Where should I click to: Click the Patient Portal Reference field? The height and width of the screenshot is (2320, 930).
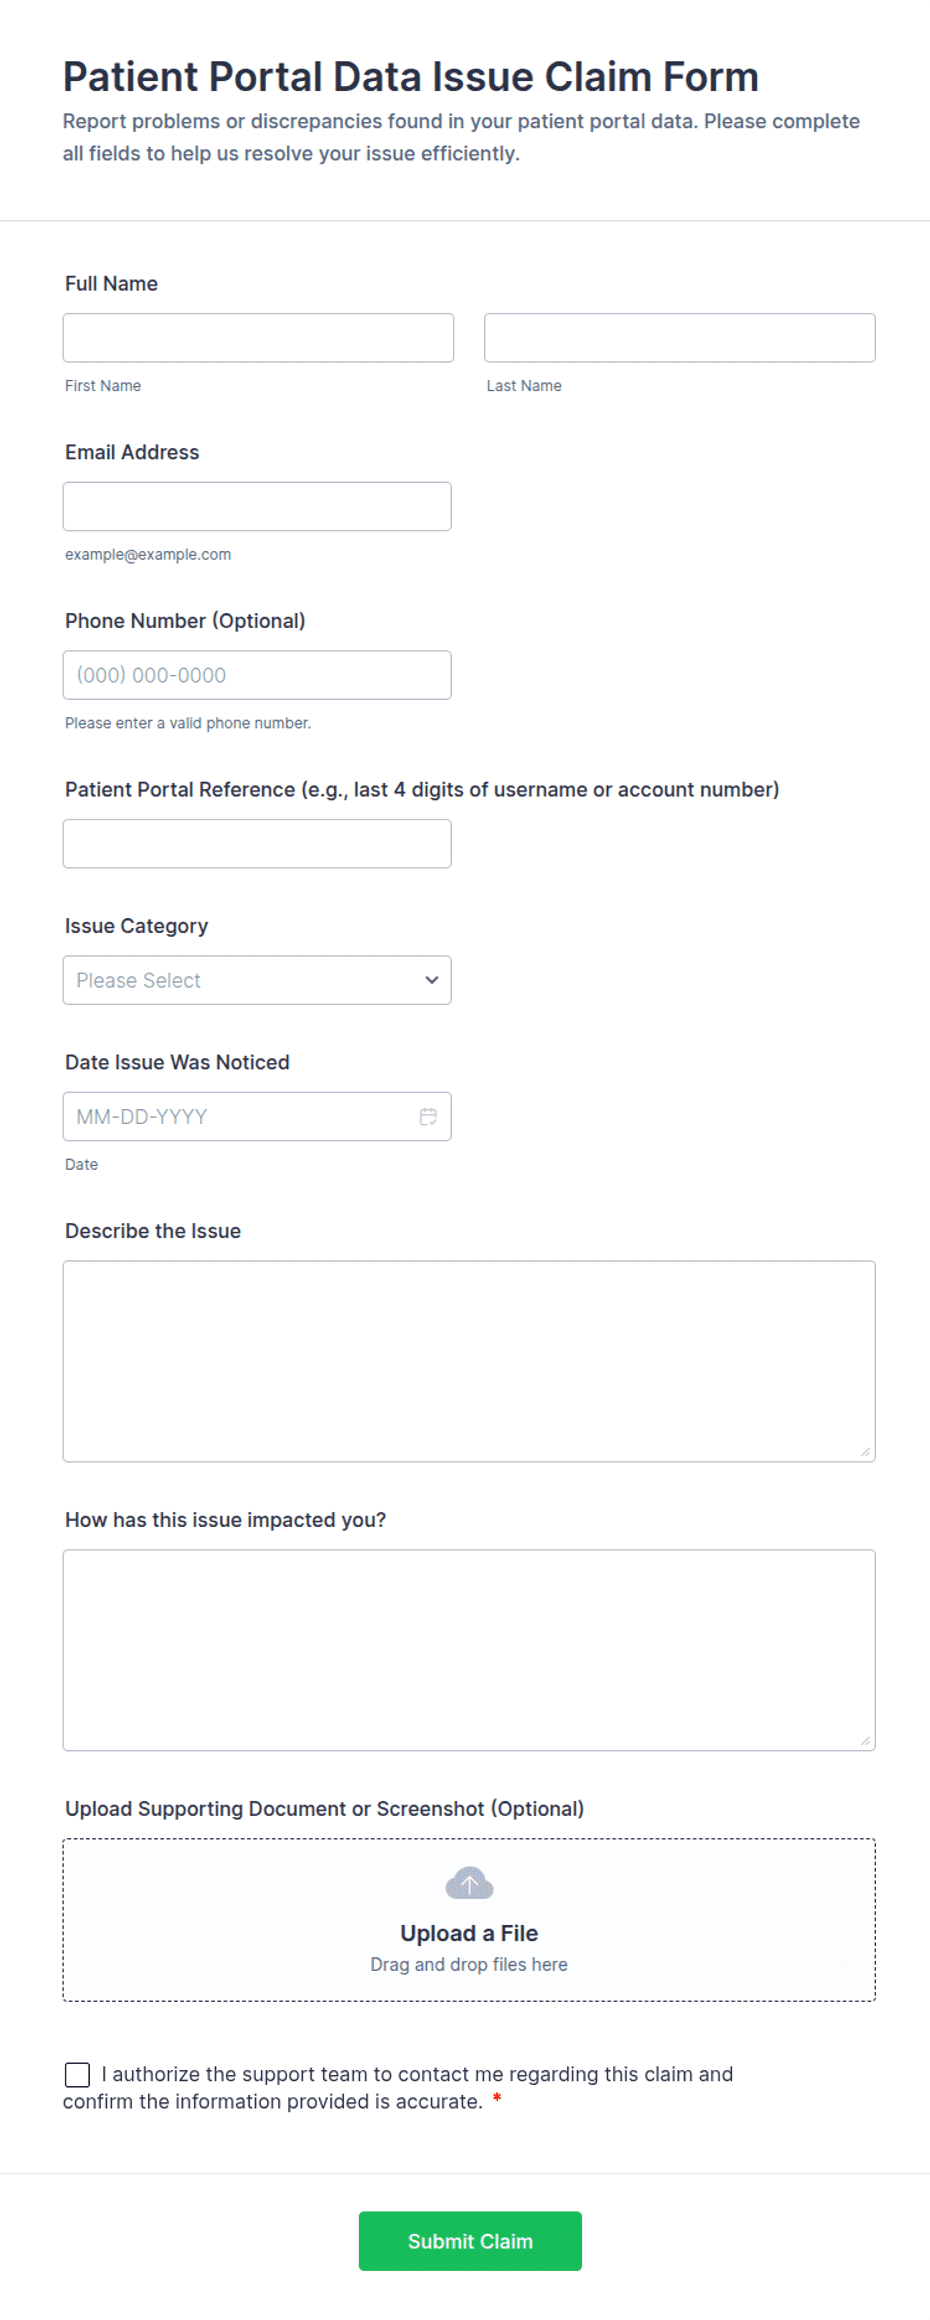tap(257, 844)
